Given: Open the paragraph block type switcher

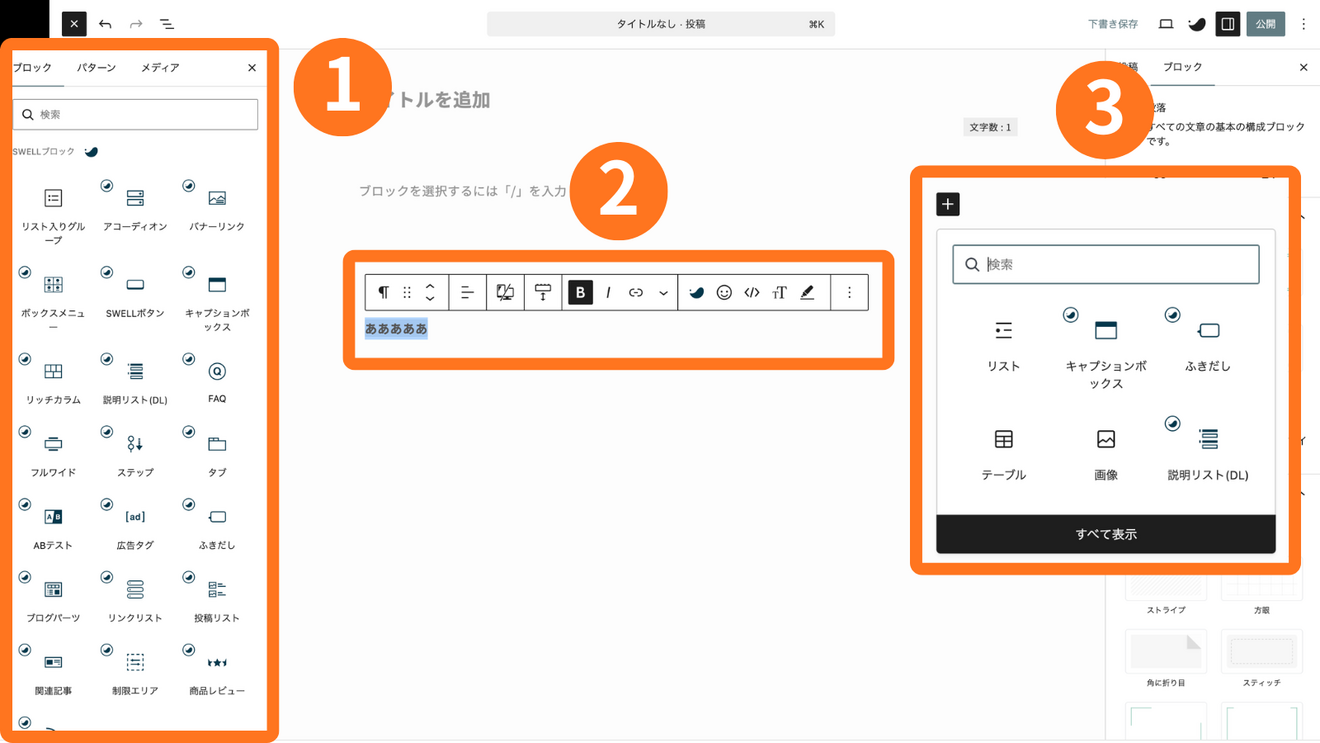Looking at the screenshot, I should [x=383, y=292].
